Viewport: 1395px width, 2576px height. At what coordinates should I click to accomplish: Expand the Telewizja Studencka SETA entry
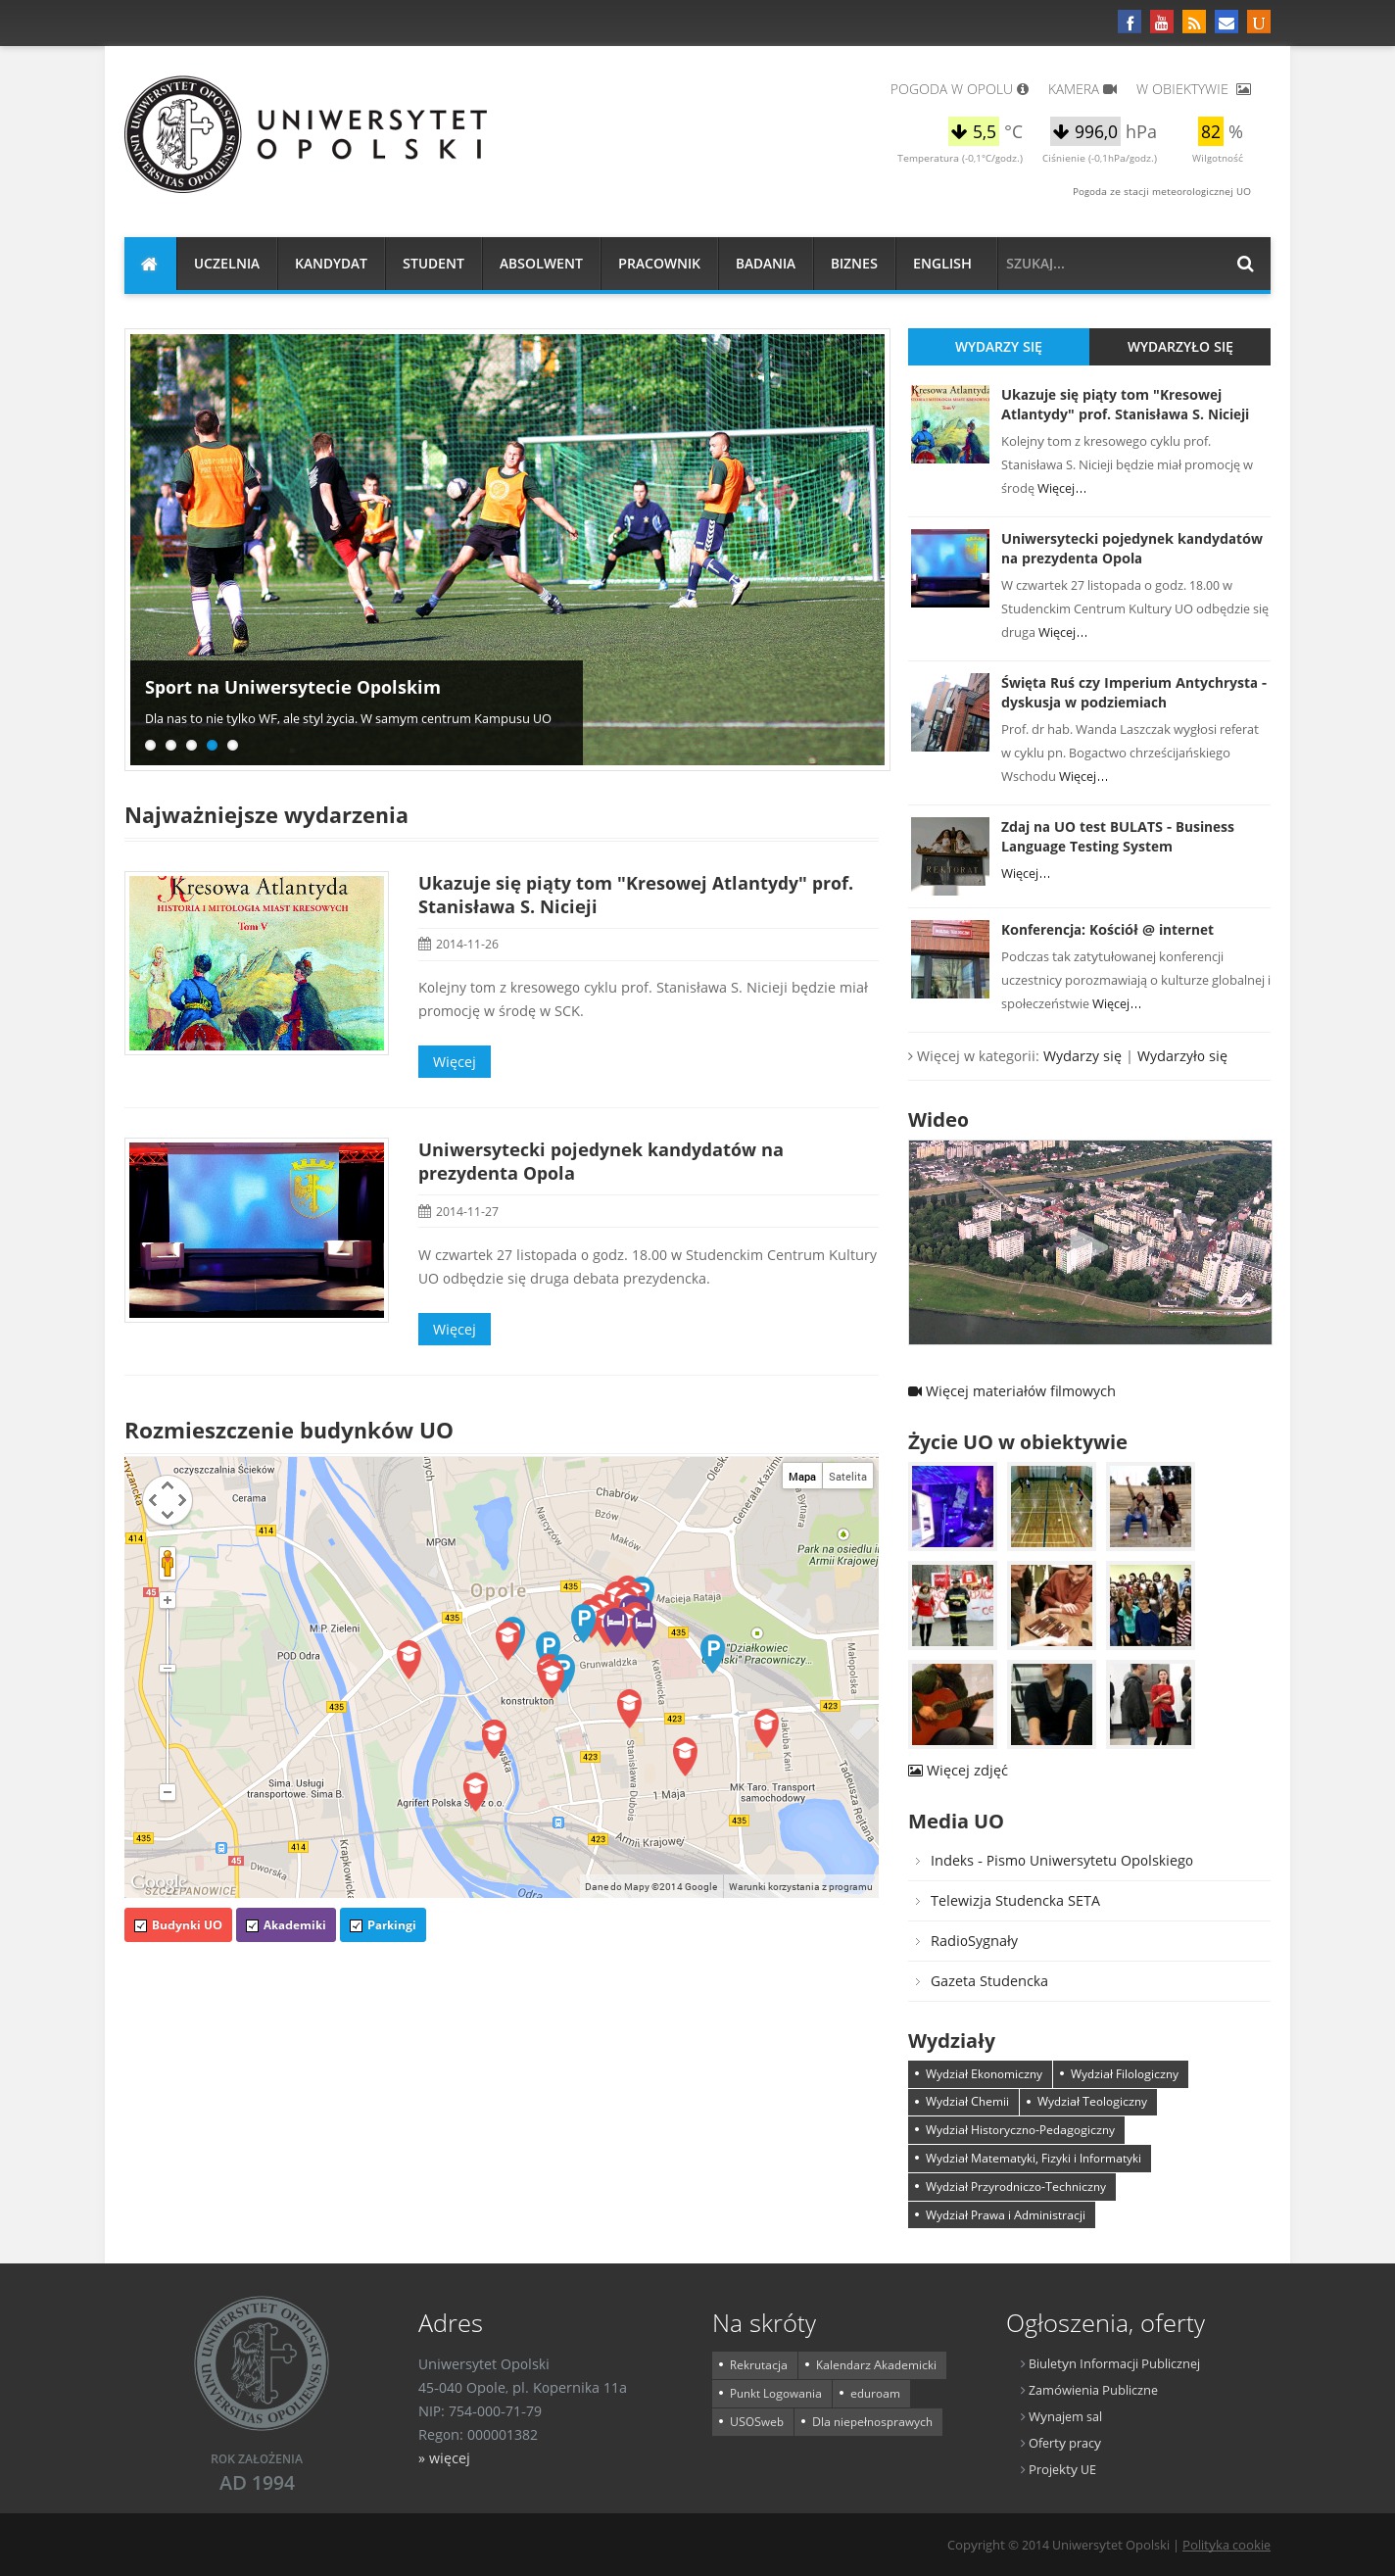pos(1014,1900)
